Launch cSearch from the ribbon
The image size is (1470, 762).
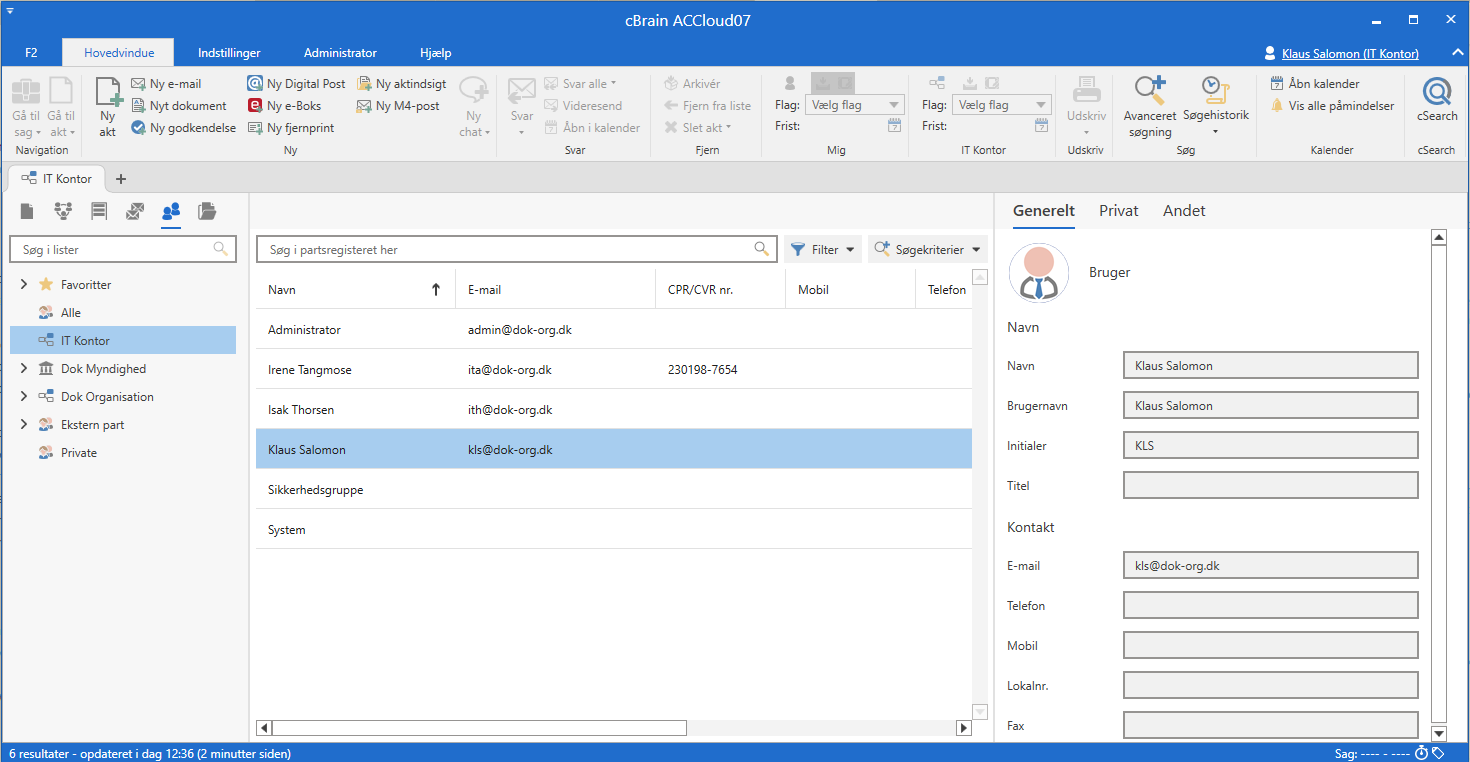tap(1437, 93)
